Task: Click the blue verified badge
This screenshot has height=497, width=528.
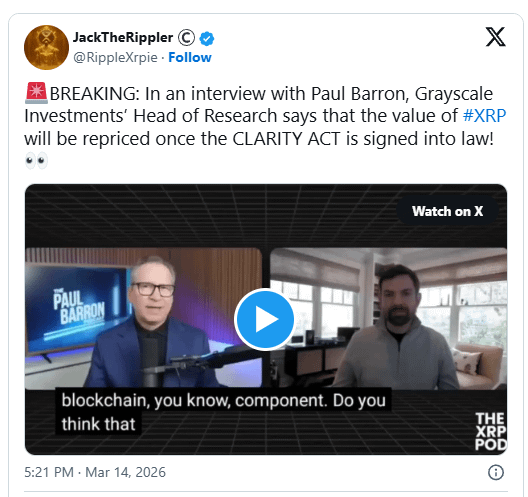Action: [207, 38]
